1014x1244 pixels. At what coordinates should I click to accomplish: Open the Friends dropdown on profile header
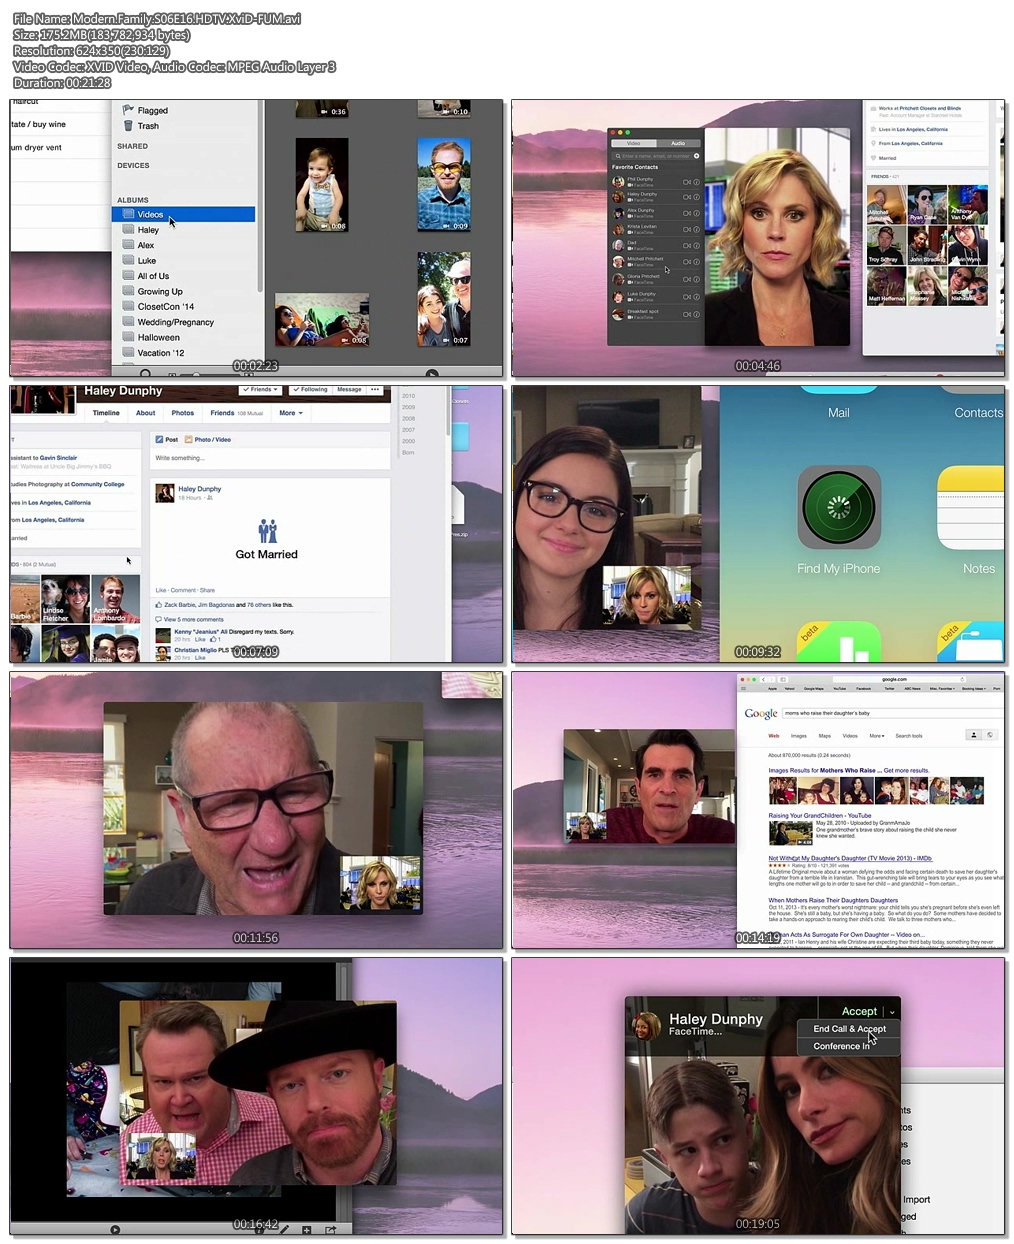click(x=260, y=389)
